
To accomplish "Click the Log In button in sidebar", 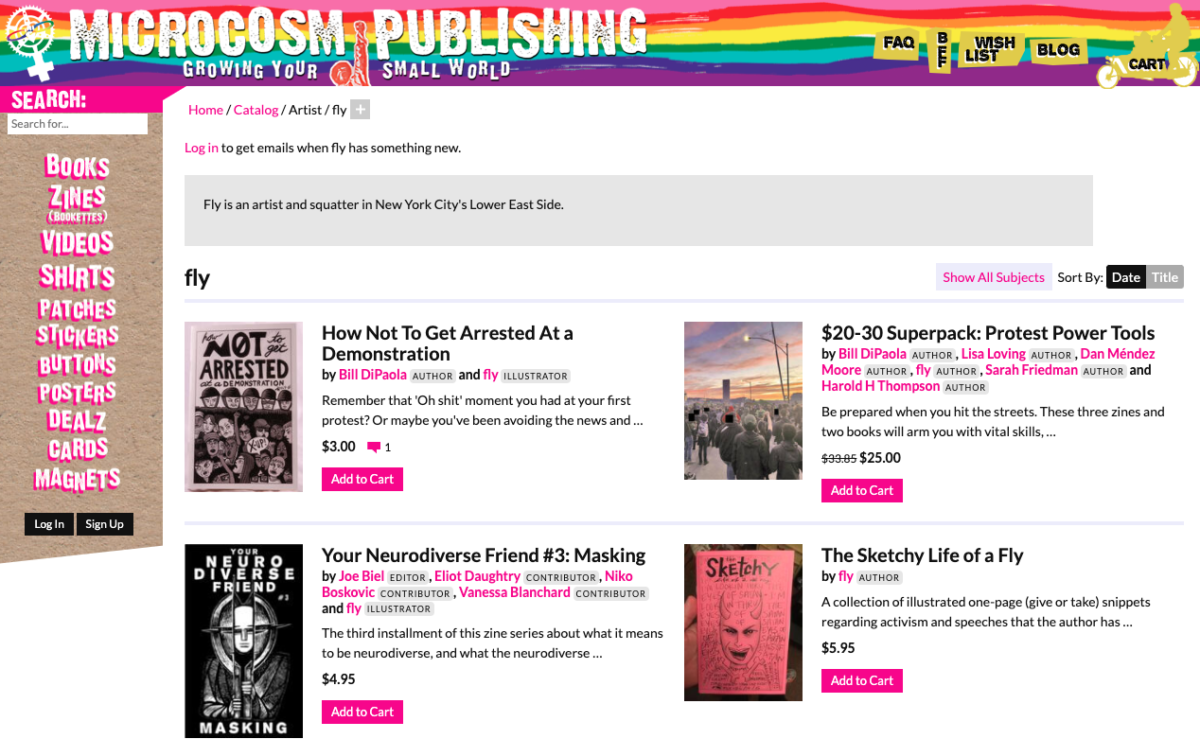I will coord(49,524).
